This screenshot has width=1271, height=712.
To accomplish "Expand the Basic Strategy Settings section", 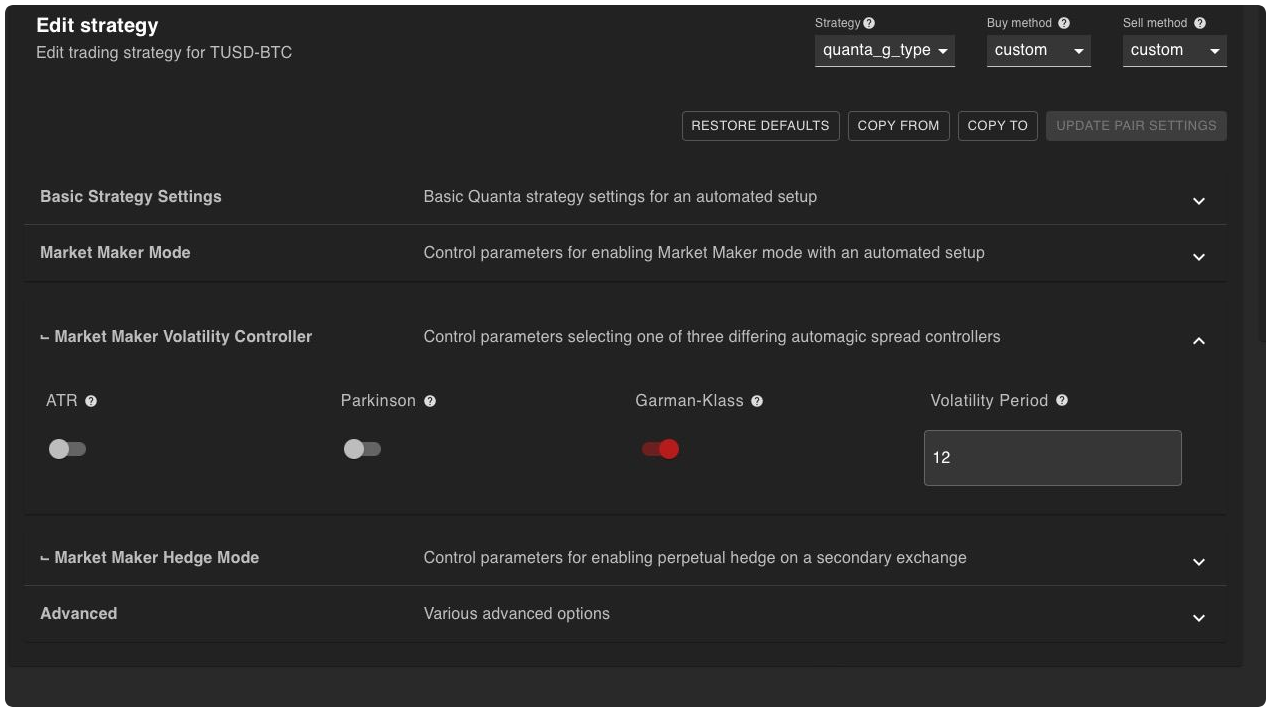I will (1199, 201).
